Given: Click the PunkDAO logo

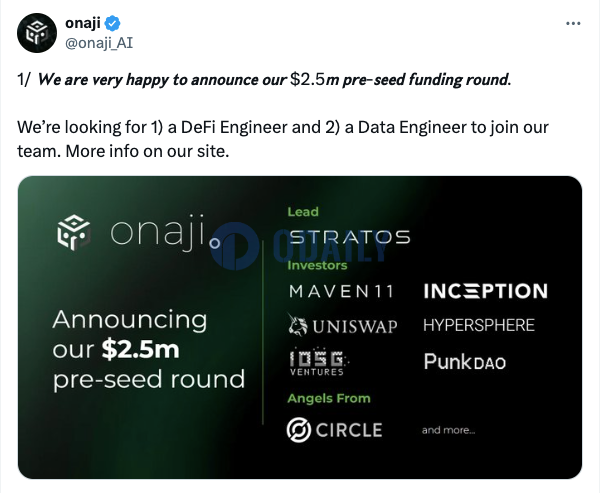Looking at the screenshot, I should pyautogui.click(x=465, y=361).
